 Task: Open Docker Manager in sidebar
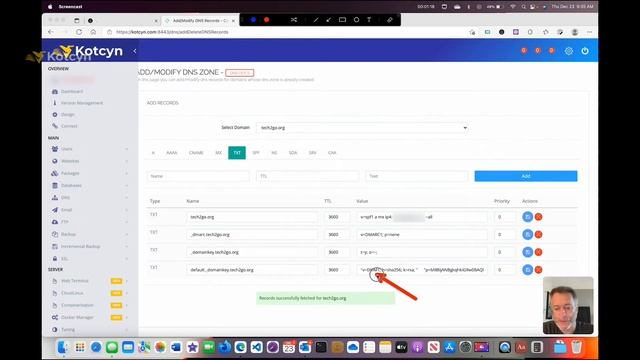(x=77, y=317)
